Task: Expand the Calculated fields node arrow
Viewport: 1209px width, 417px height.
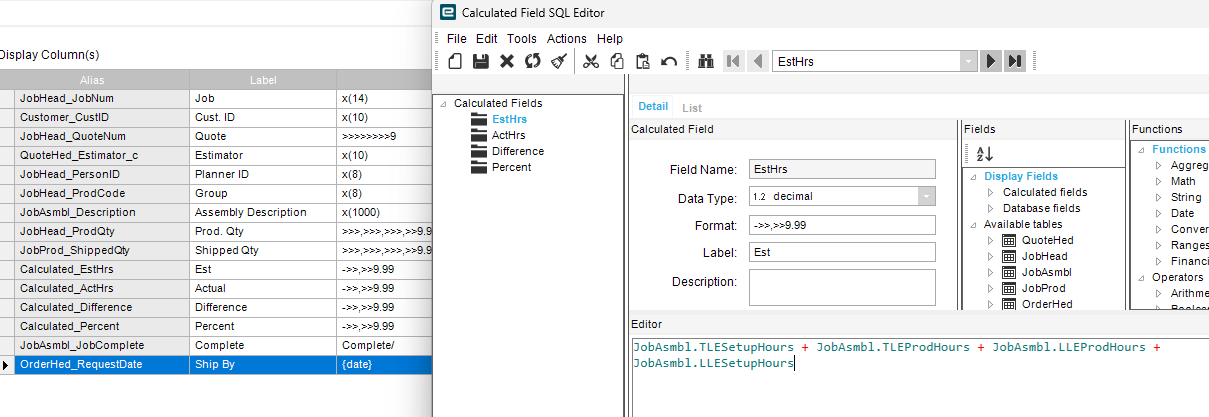Action: (991, 193)
